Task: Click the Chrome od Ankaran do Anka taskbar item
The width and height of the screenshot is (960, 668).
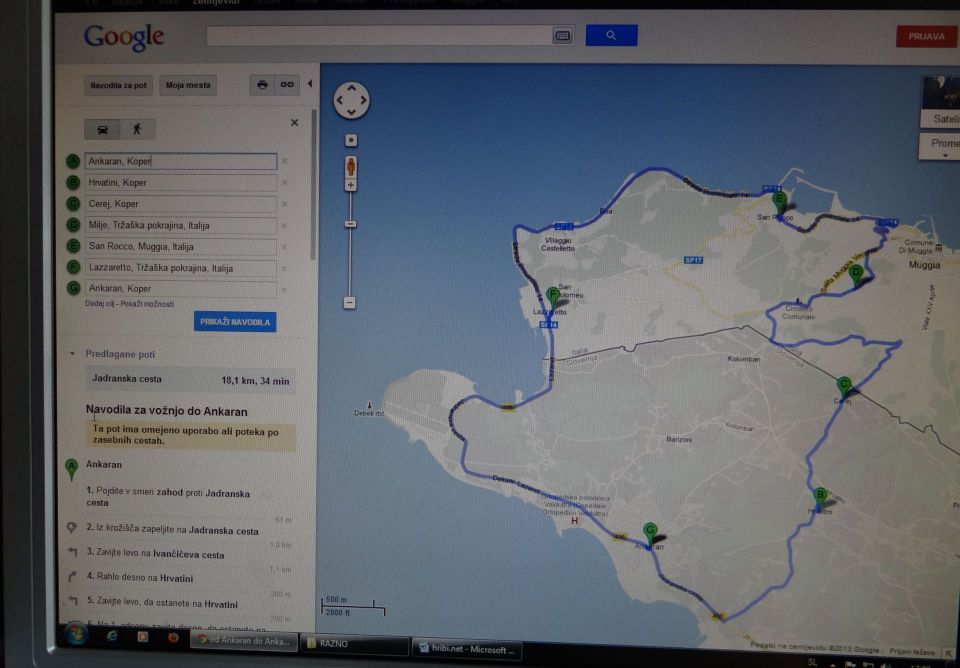Action: click(x=244, y=641)
